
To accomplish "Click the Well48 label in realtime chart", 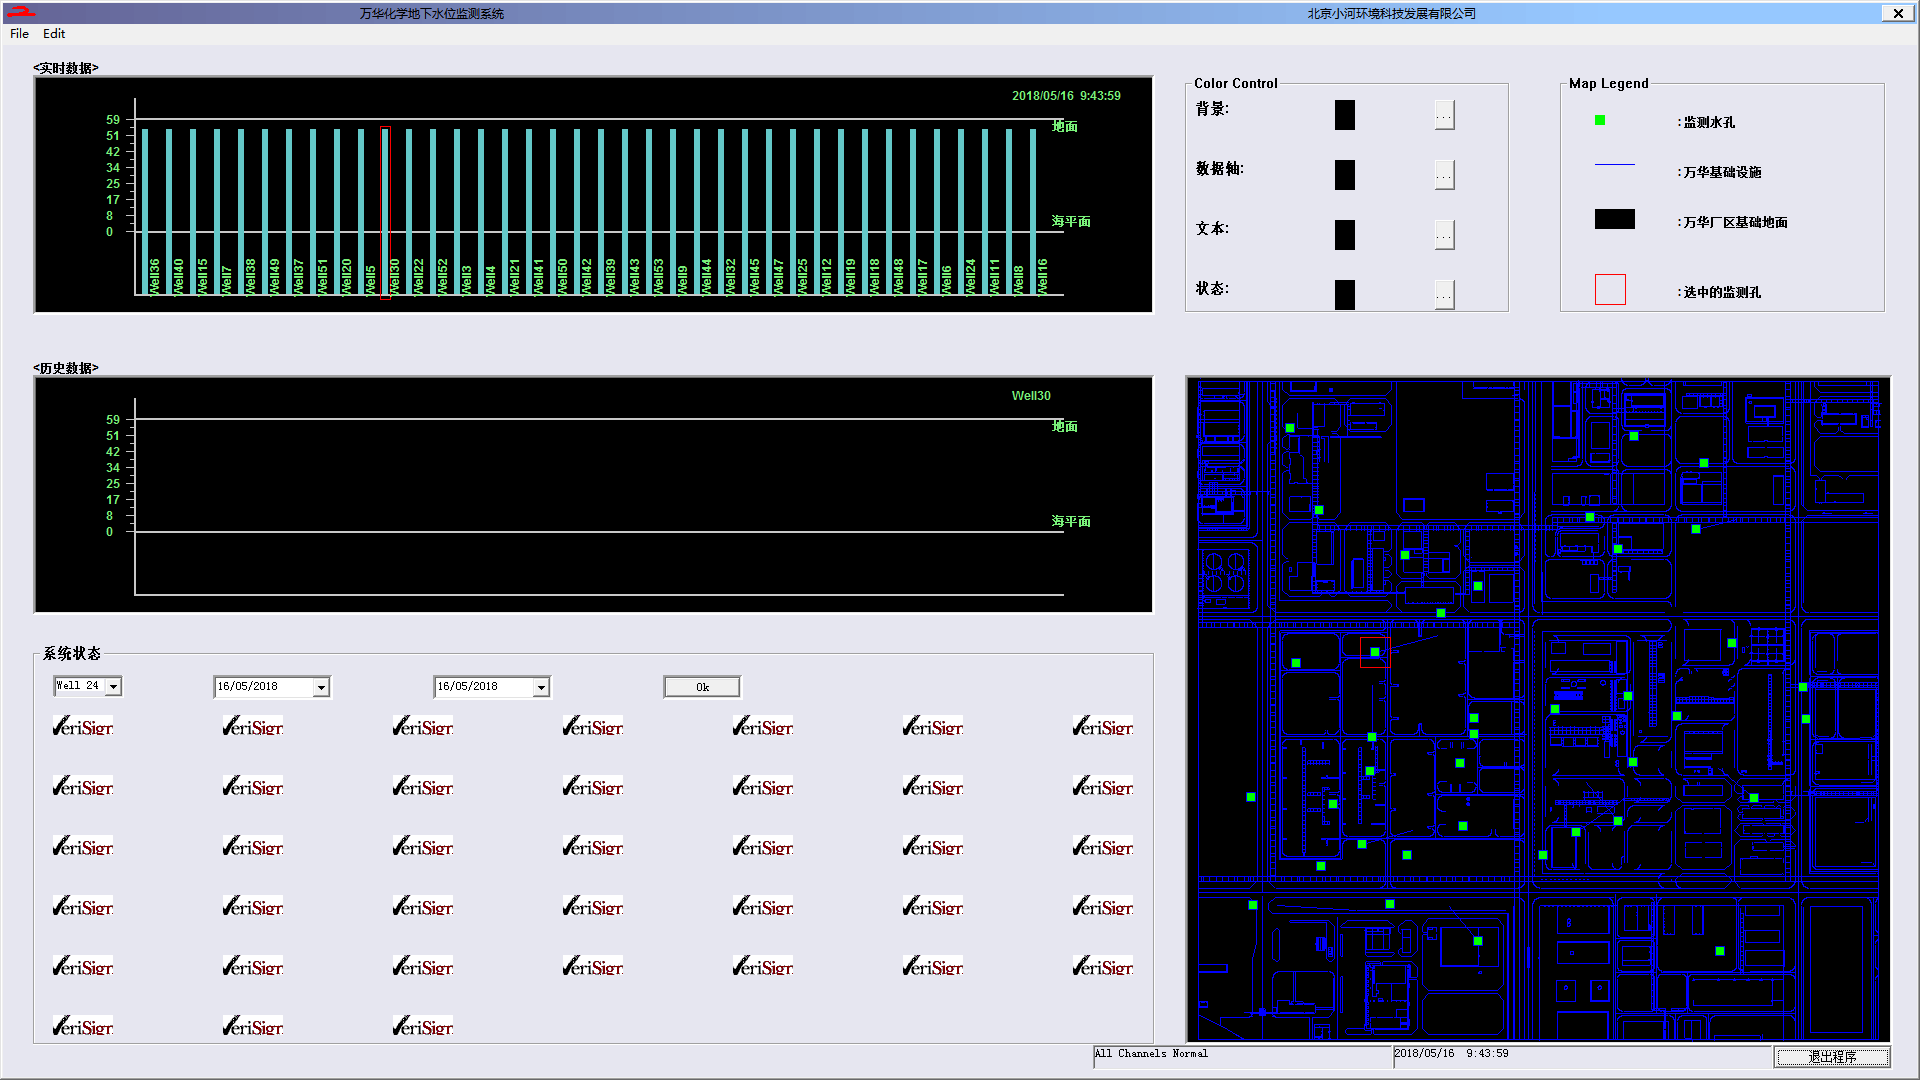I will pos(899,276).
